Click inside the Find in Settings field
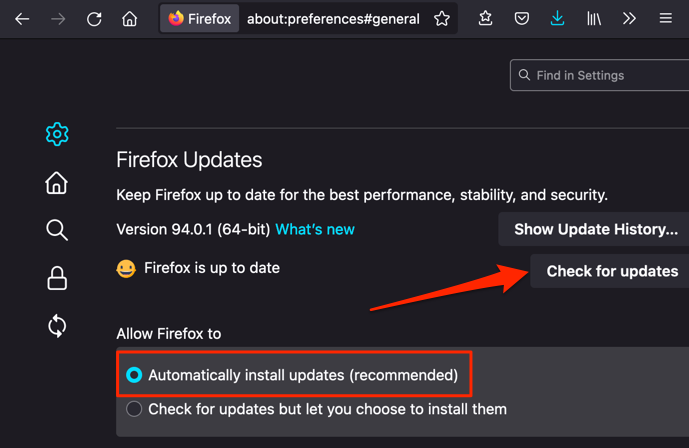 click(605, 75)
